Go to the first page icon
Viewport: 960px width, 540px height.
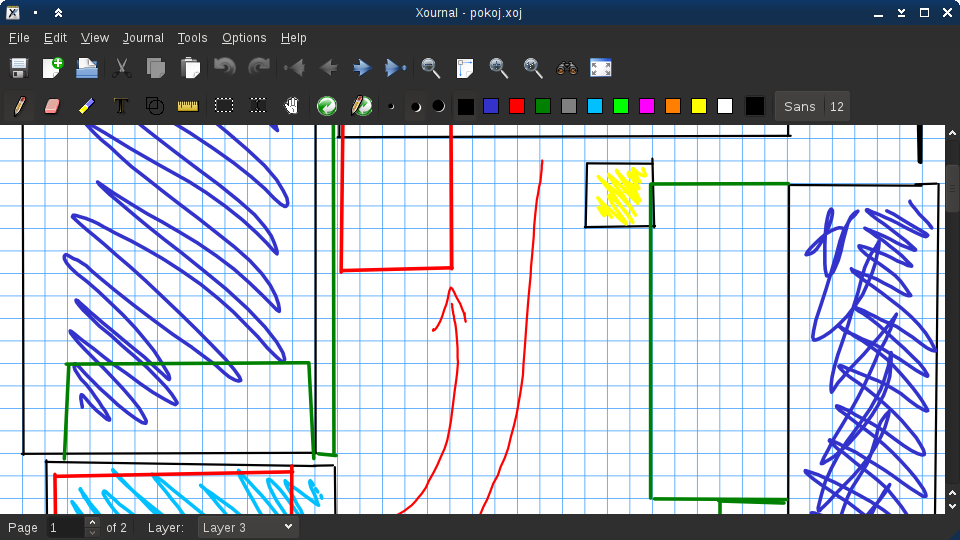pos(294,68)
